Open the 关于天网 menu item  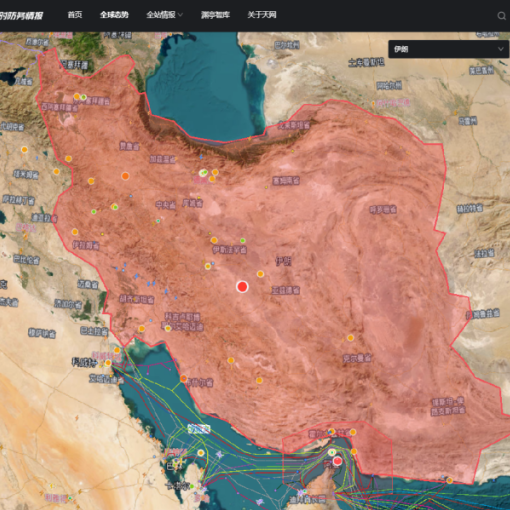(x=262, y=15)
